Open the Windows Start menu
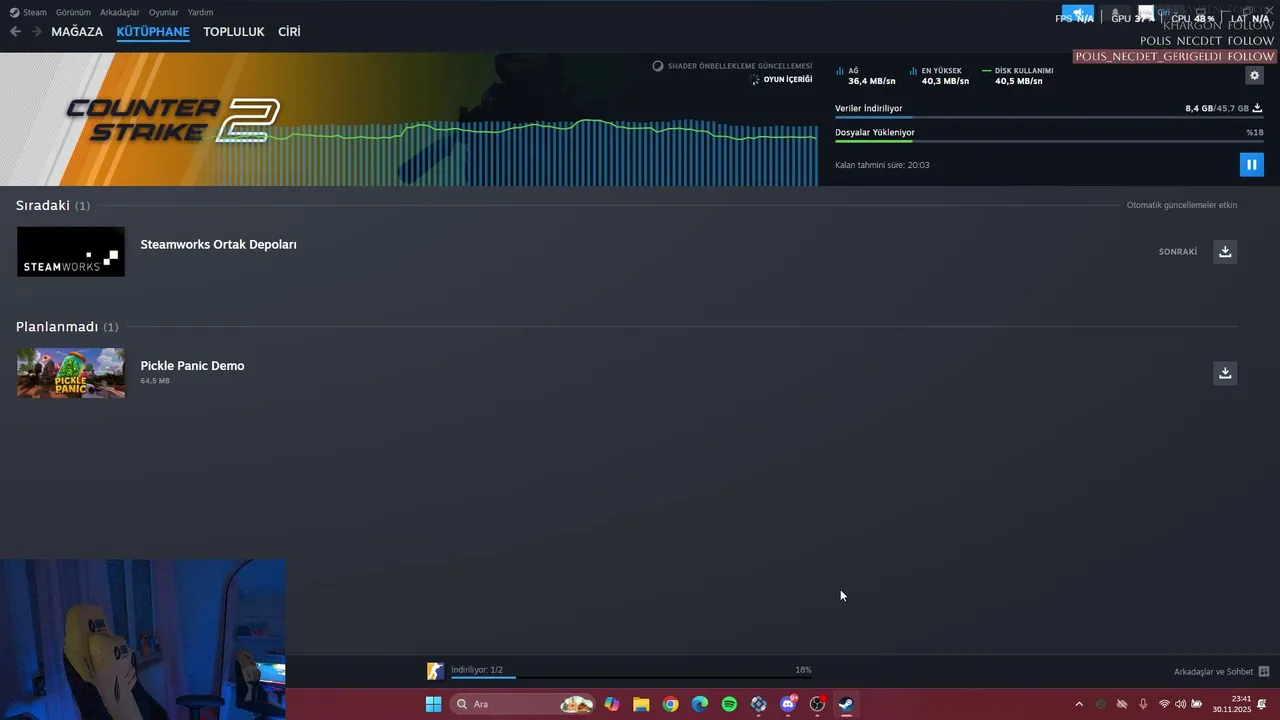Viewport: 1280px width, 720px height. (433, 704)
